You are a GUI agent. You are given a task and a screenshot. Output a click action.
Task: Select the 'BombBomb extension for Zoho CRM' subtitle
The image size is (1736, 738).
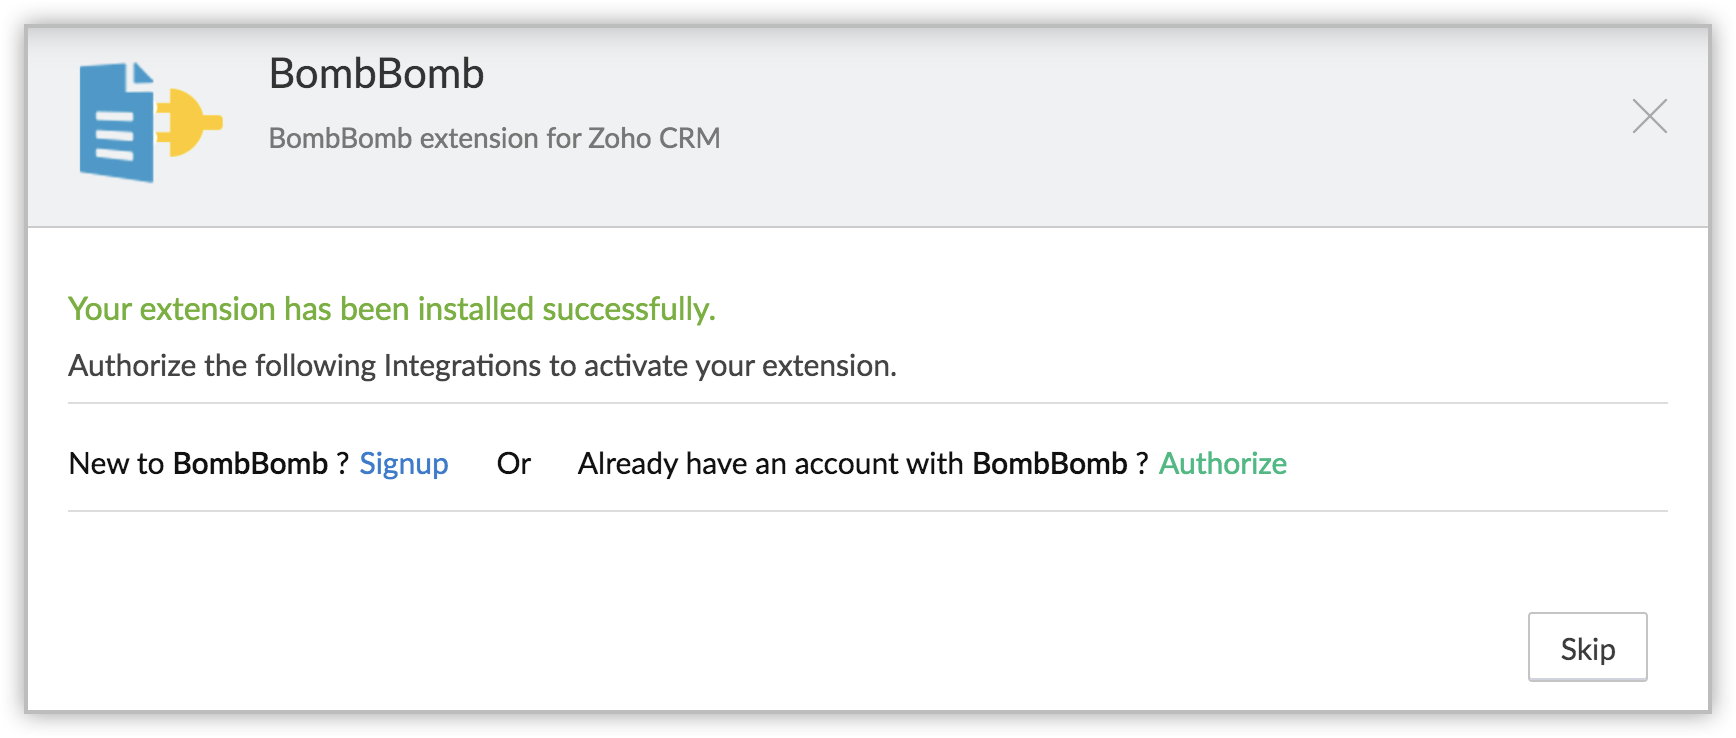click(x=494, y=138)
